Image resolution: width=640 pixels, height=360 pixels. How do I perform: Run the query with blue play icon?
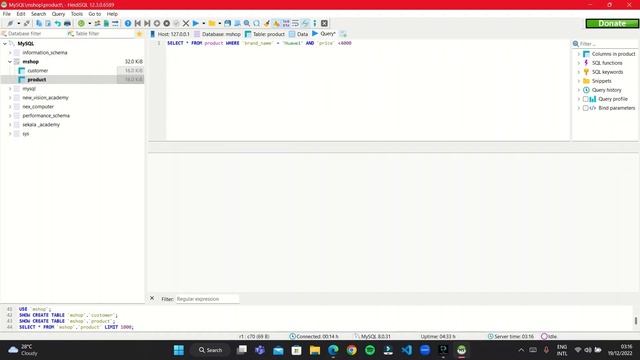click(196, 23)
